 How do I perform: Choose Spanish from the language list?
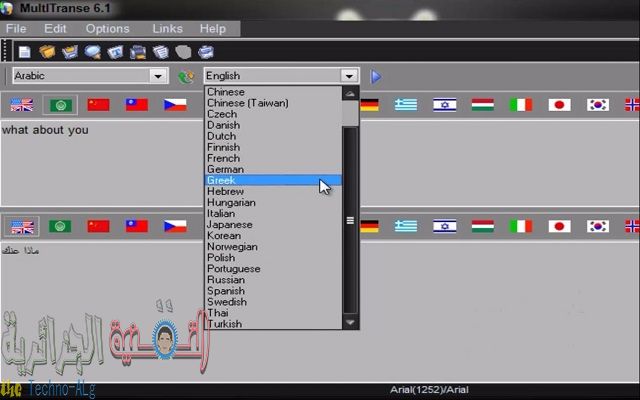click(273, 291)
